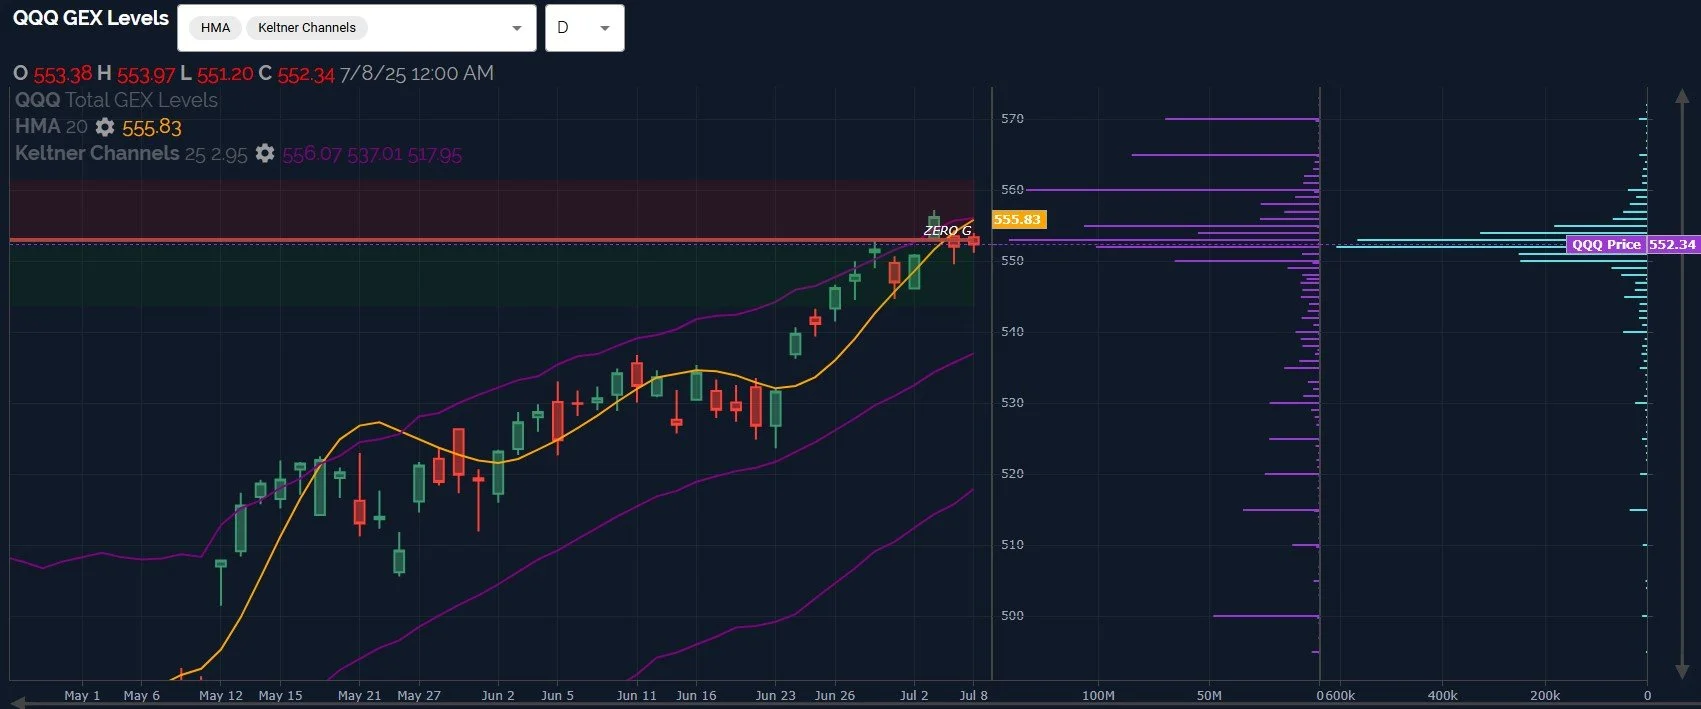Click the 570 strike GEX bar

point(1242,119)
